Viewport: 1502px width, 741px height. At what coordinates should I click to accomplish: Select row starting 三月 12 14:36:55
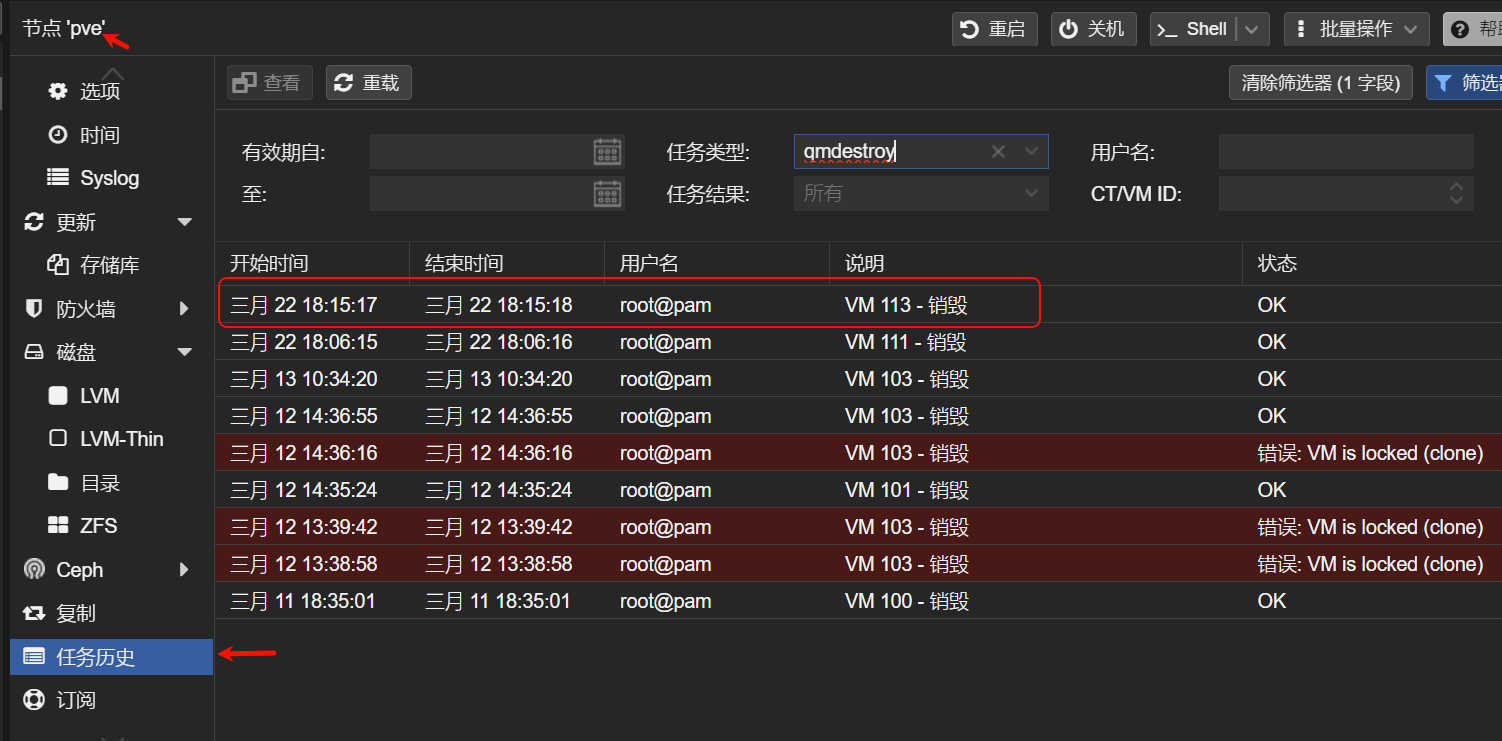(x=858, y=416)
